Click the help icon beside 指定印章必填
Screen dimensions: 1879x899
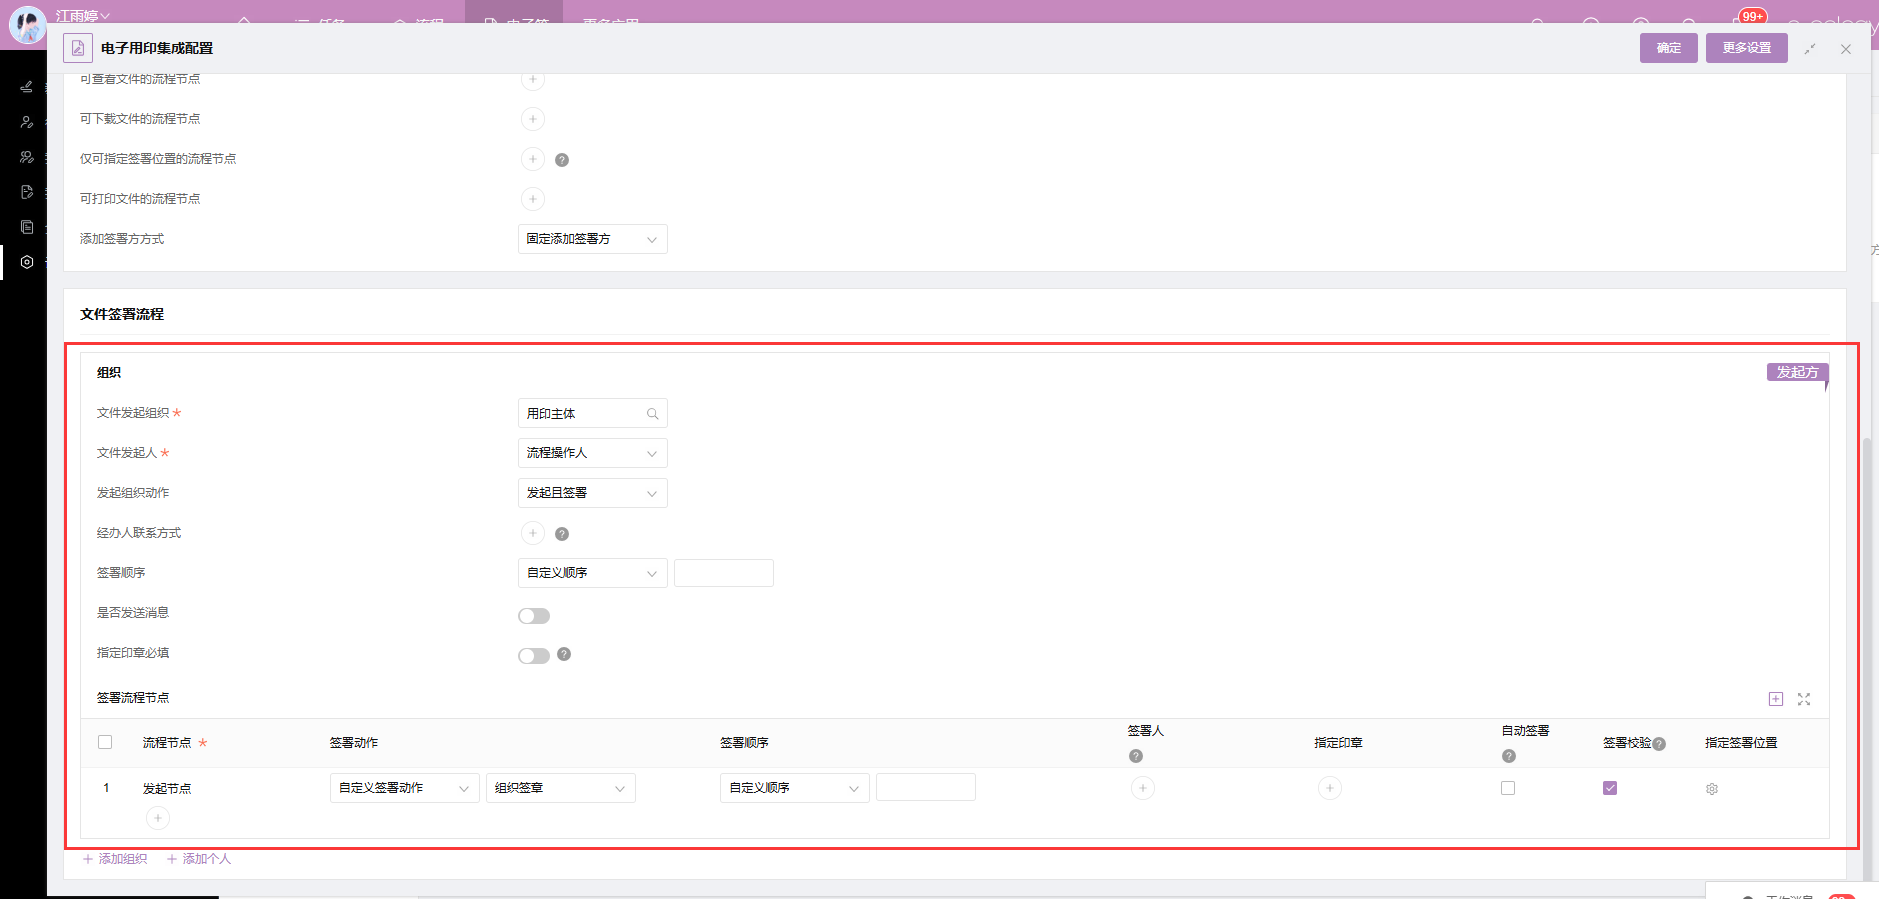(564, 654)
